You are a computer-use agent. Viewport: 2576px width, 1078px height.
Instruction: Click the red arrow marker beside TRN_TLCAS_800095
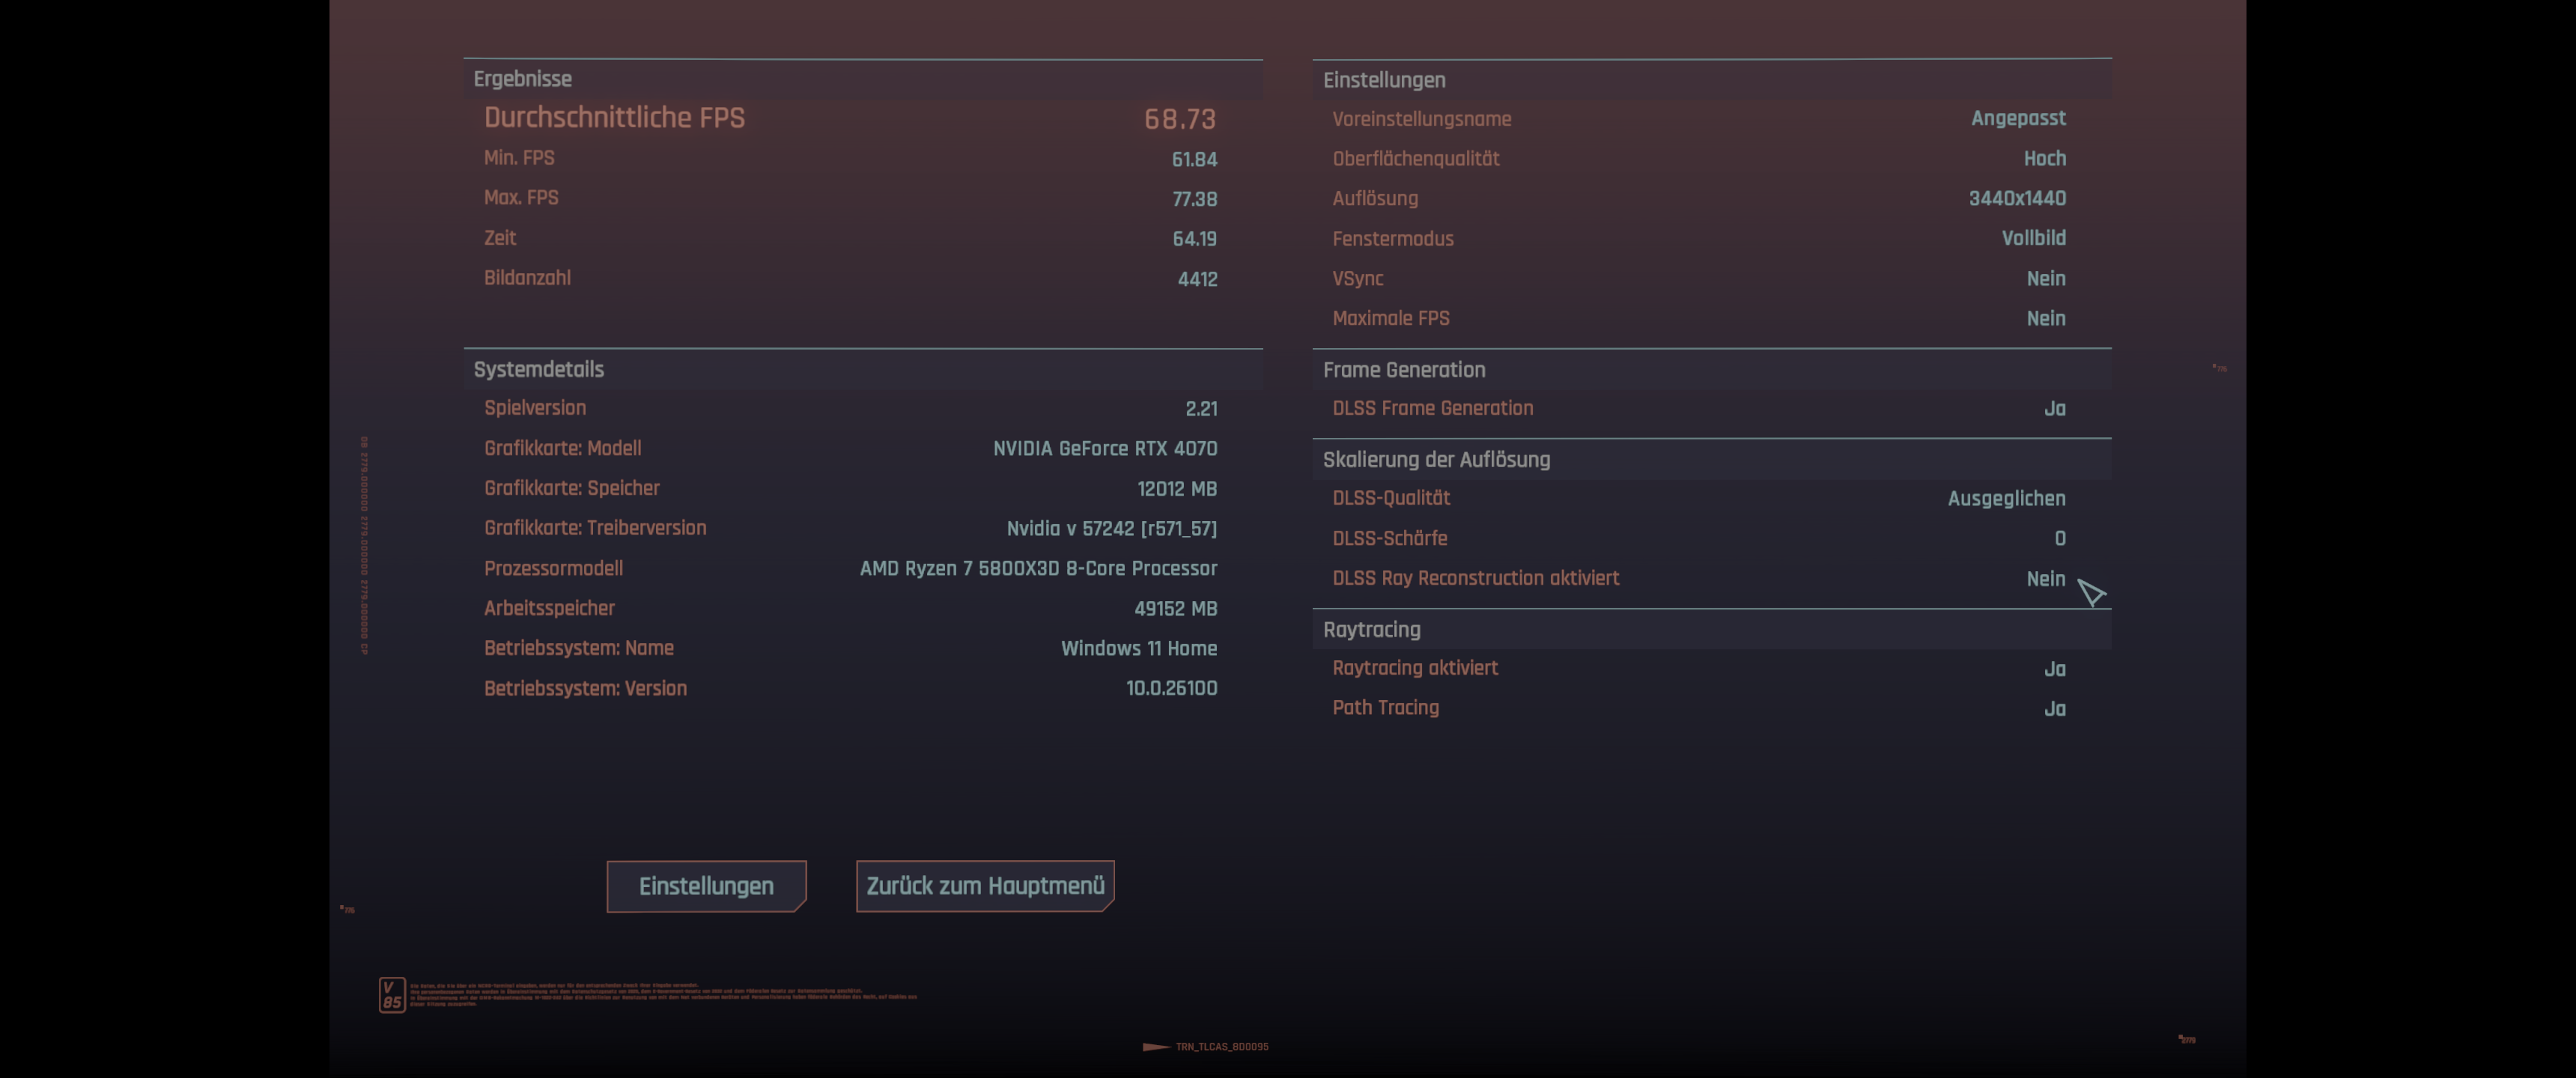[1156, 1047]
